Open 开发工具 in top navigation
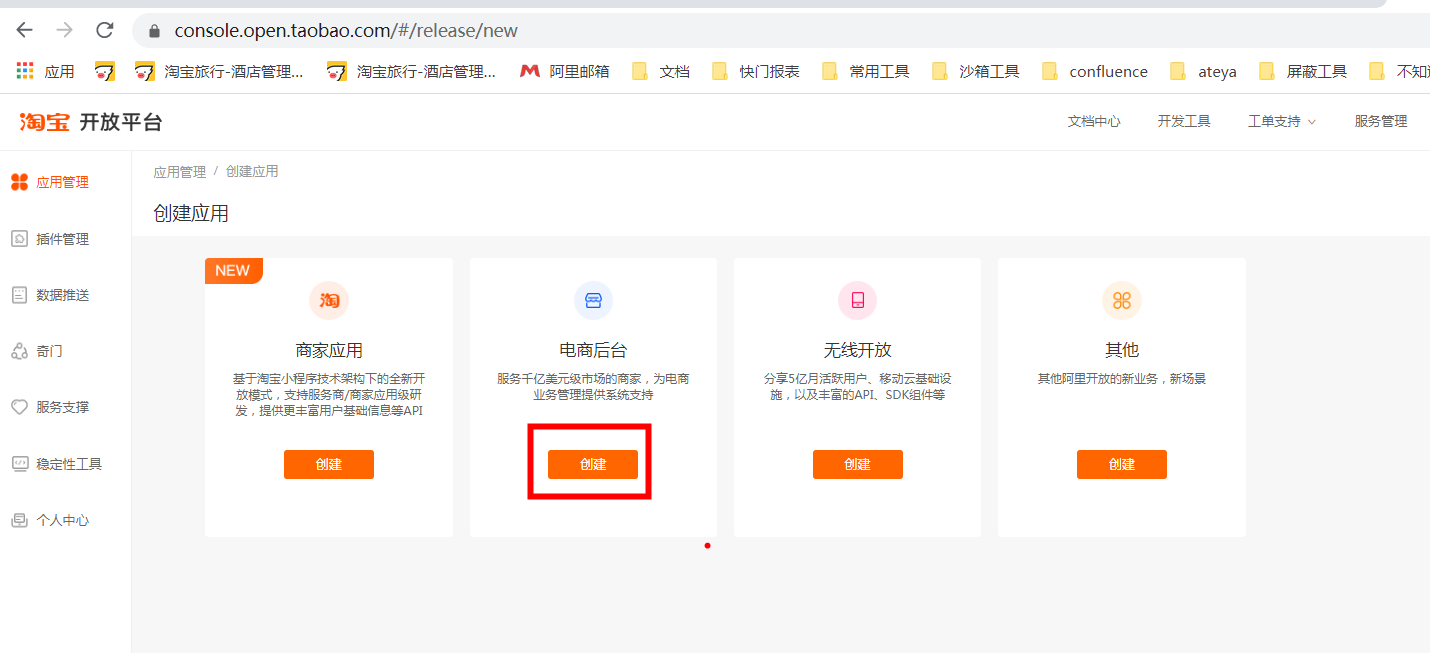This screenshot has width=1430, height=653. point(1184,121)
